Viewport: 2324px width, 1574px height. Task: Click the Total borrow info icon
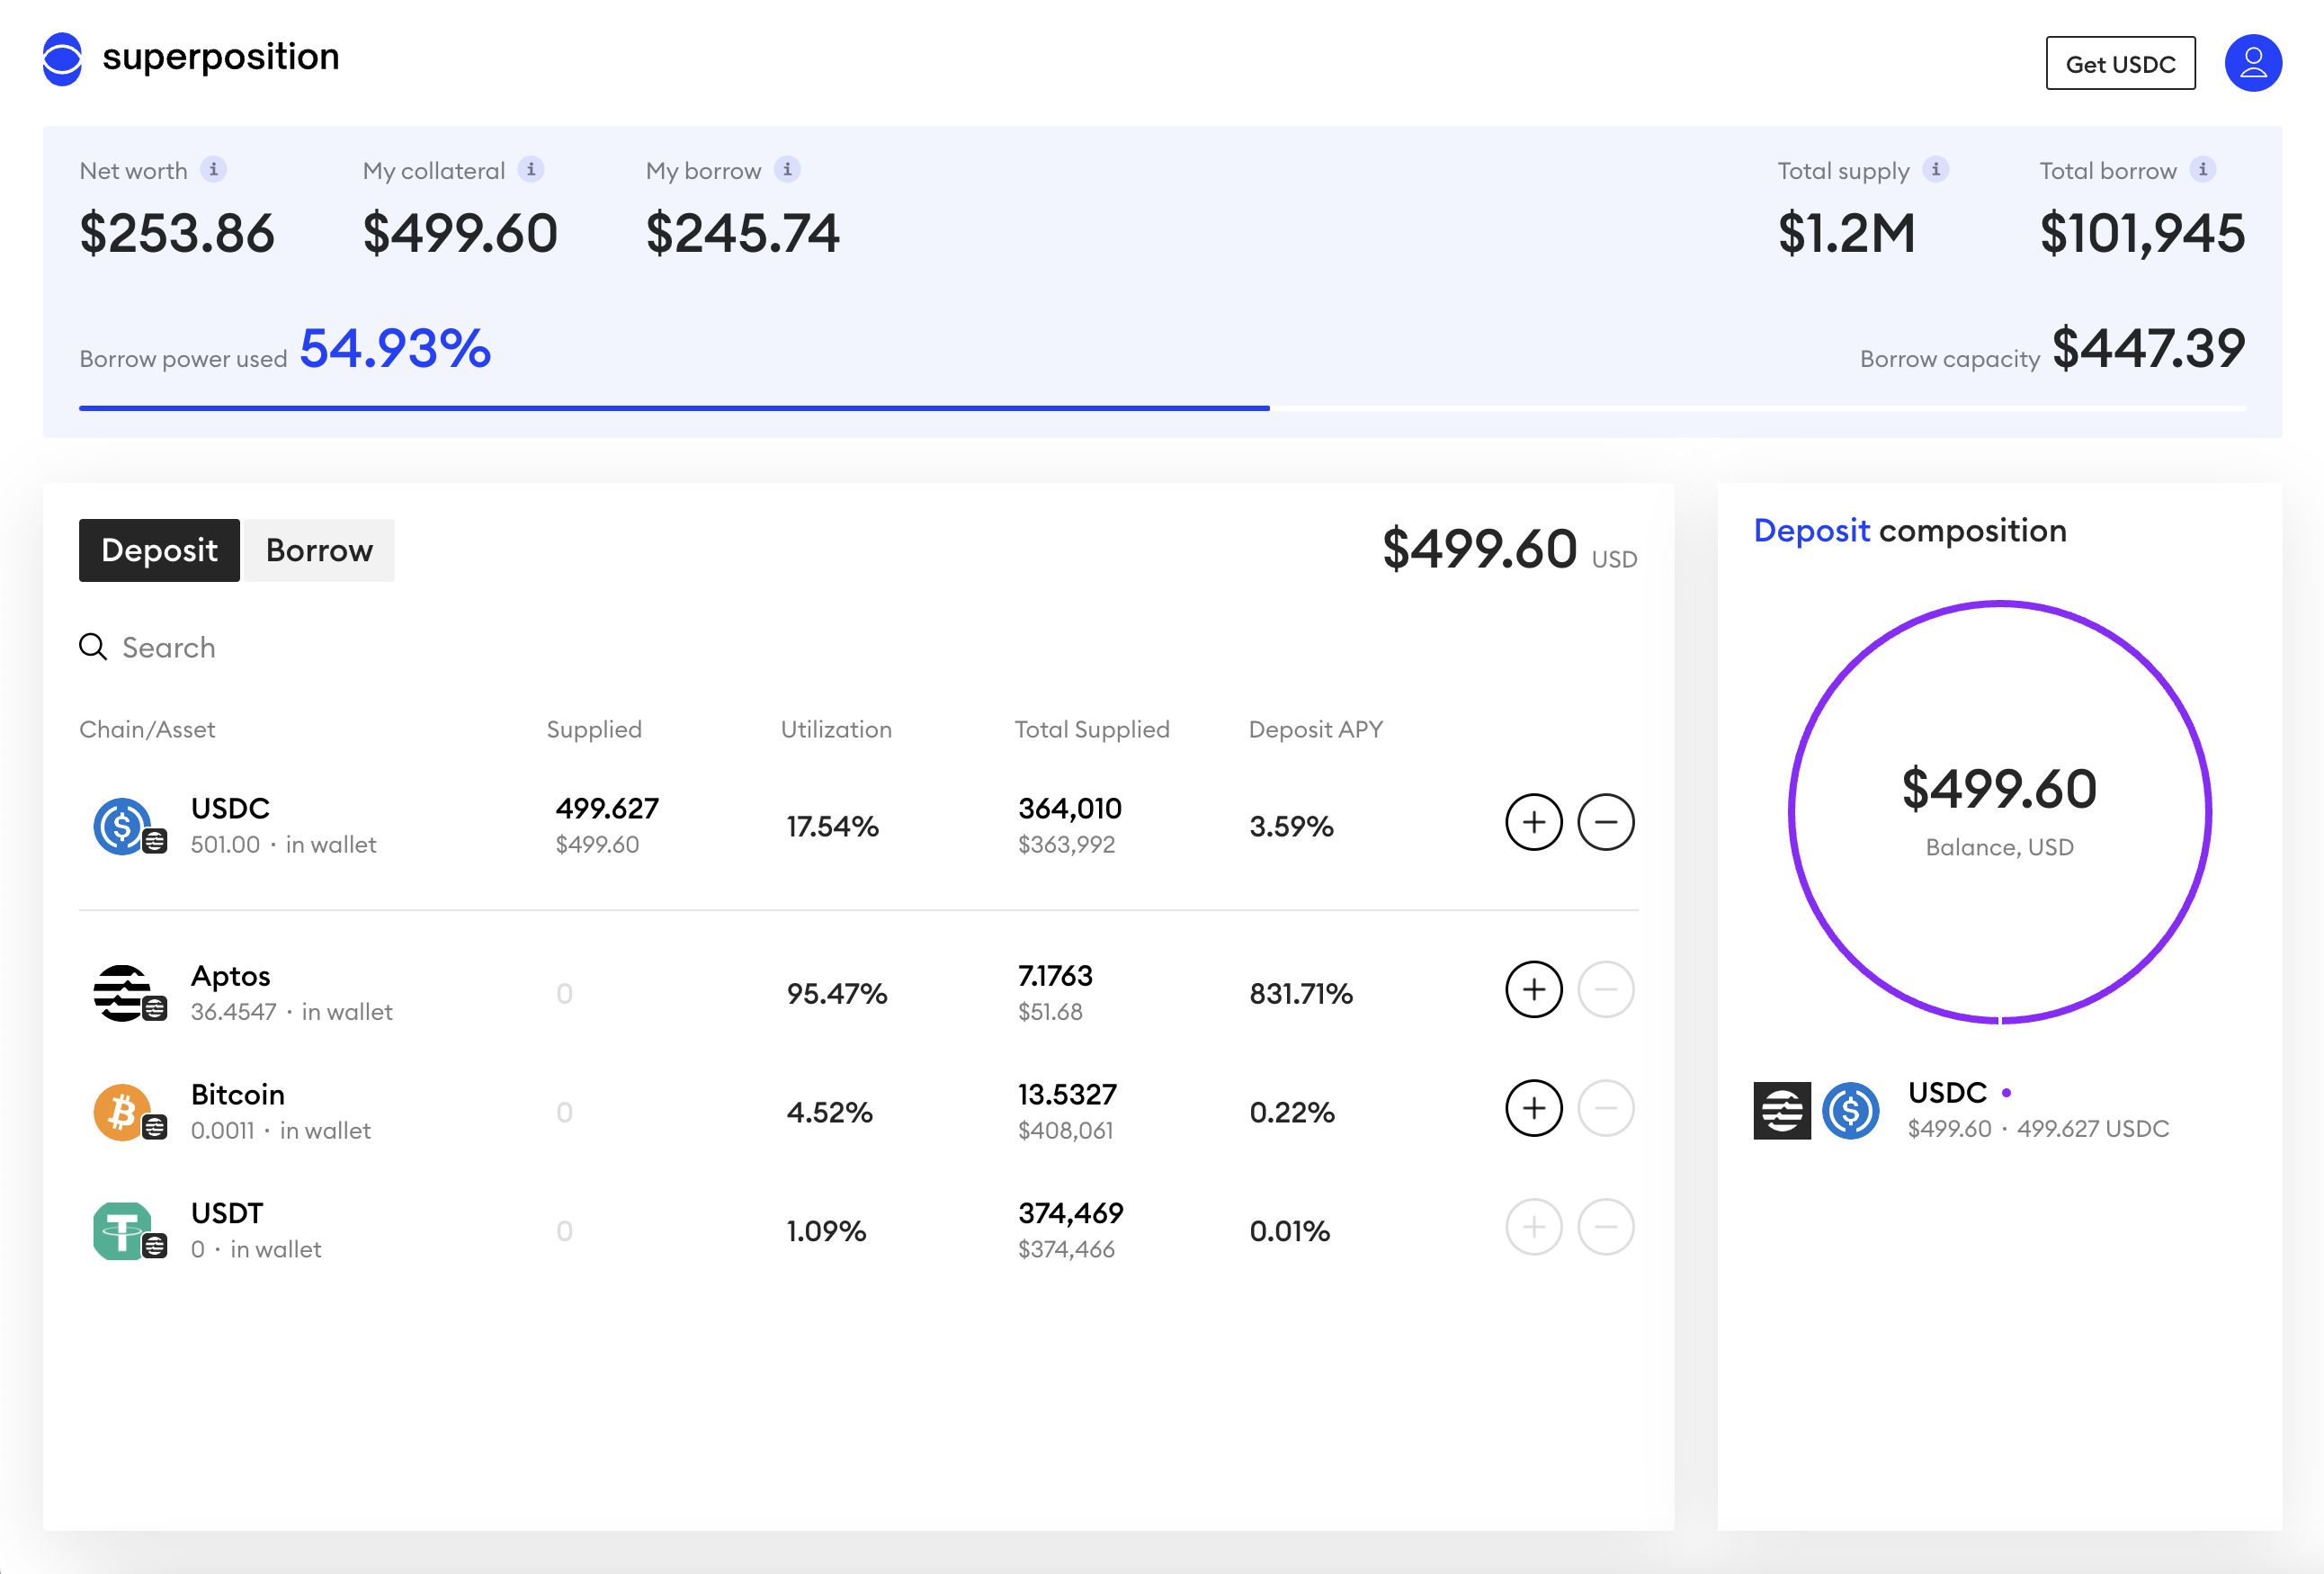[x=2202, y=169]
